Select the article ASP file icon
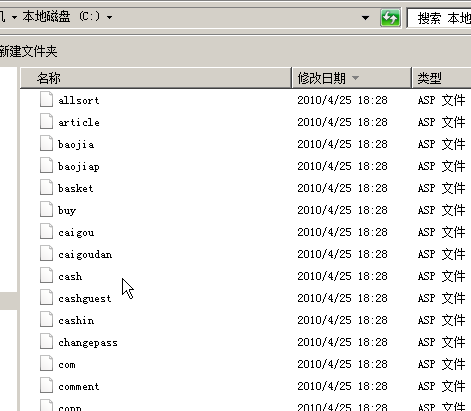The height and width of the screenshot is (411, 471). click(46, 122)
